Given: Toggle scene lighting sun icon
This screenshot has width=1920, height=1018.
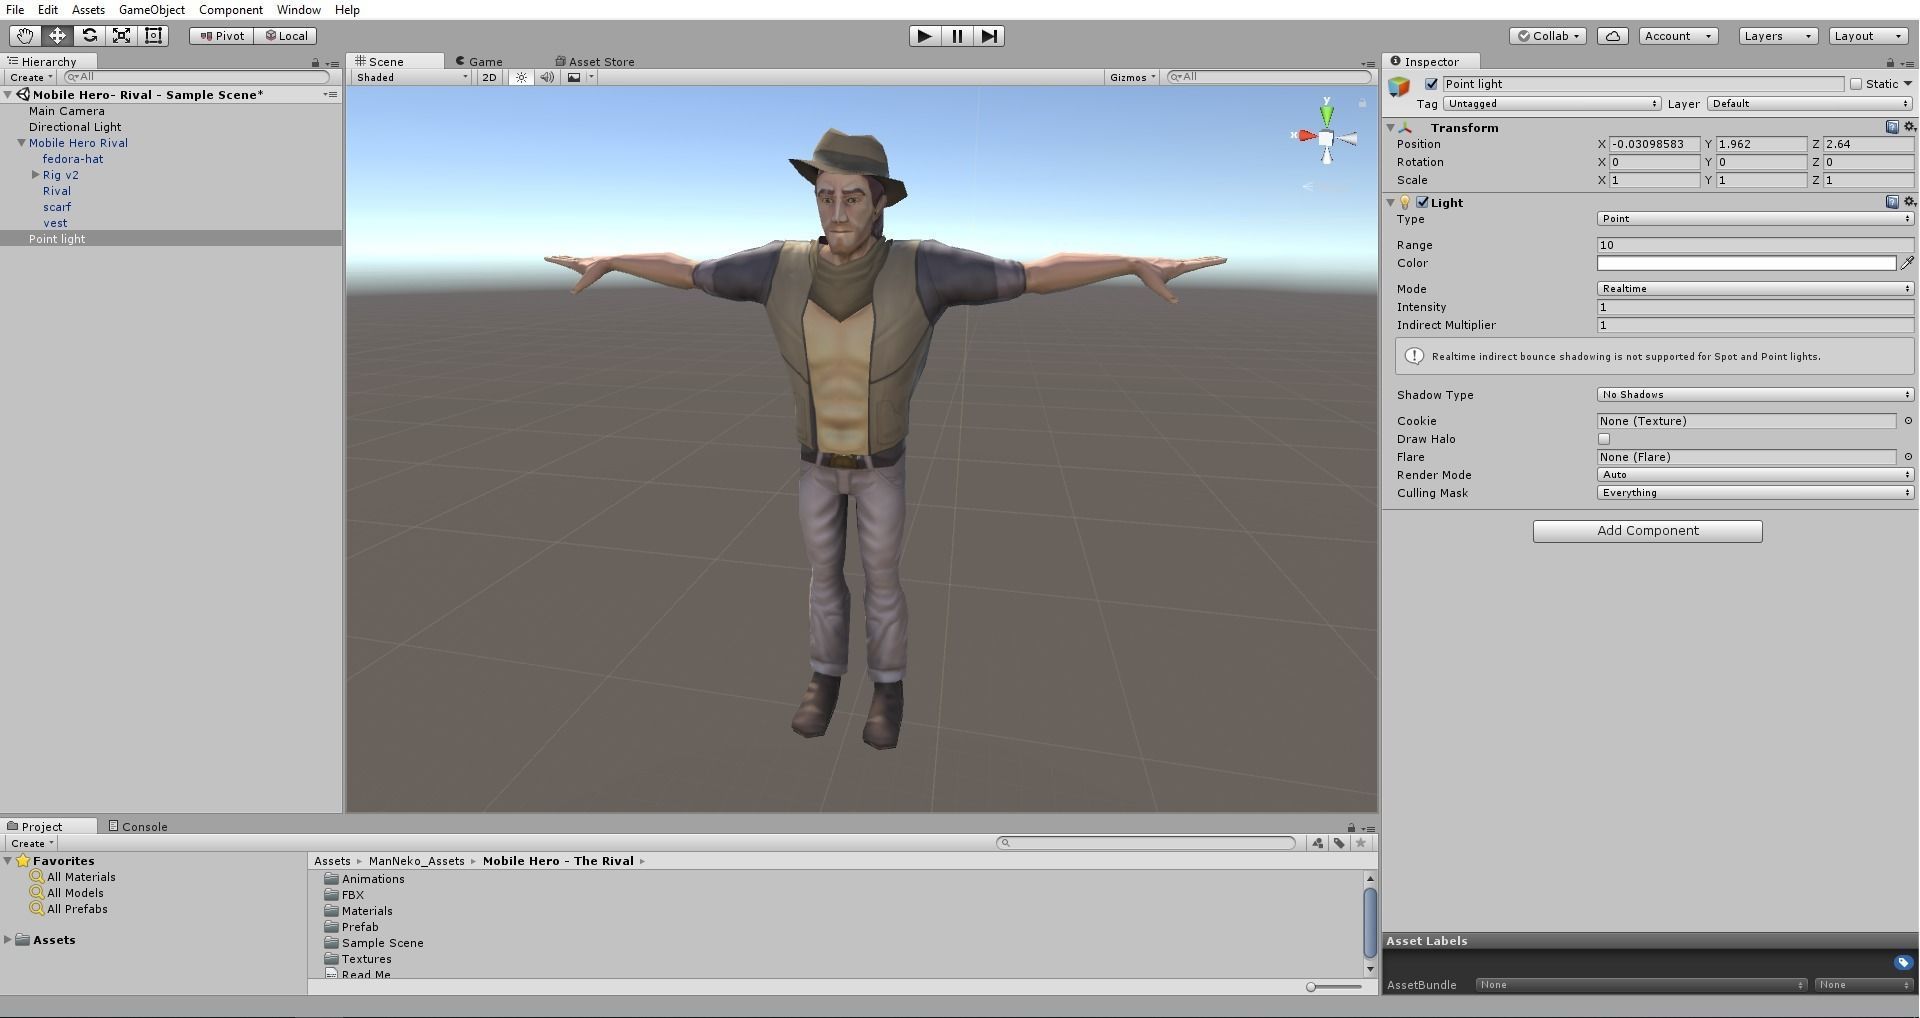Looking at the screenshot, I should click(521, 77).
